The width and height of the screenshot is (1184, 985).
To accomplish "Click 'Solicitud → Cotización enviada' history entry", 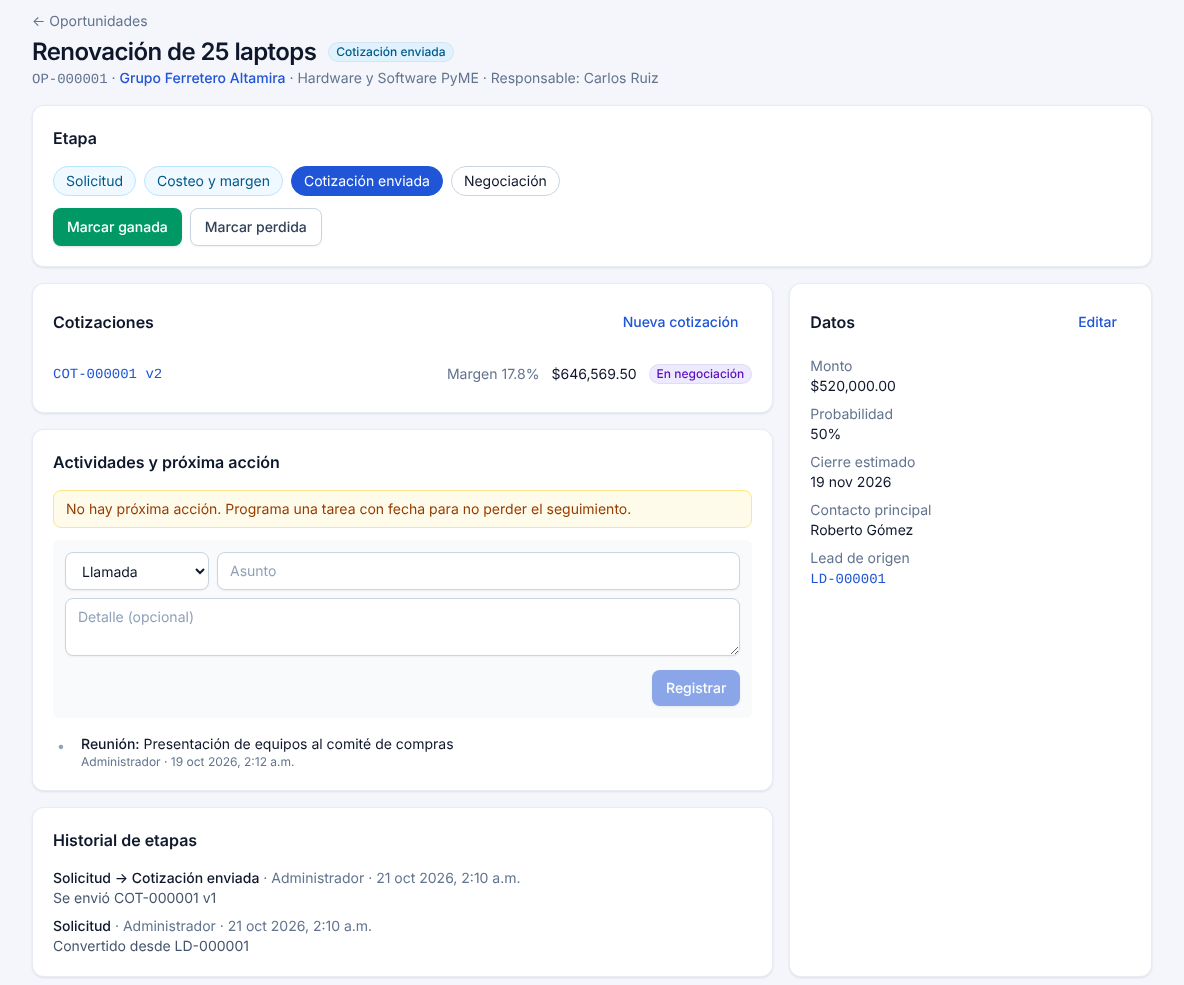I will (x=156, y=878).
